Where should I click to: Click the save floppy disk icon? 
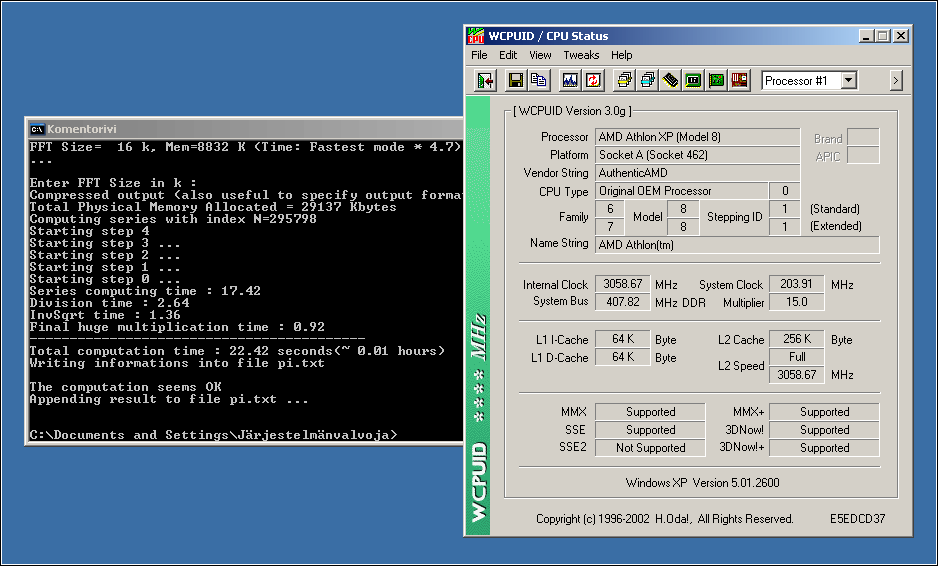click(x=516, y=80)
